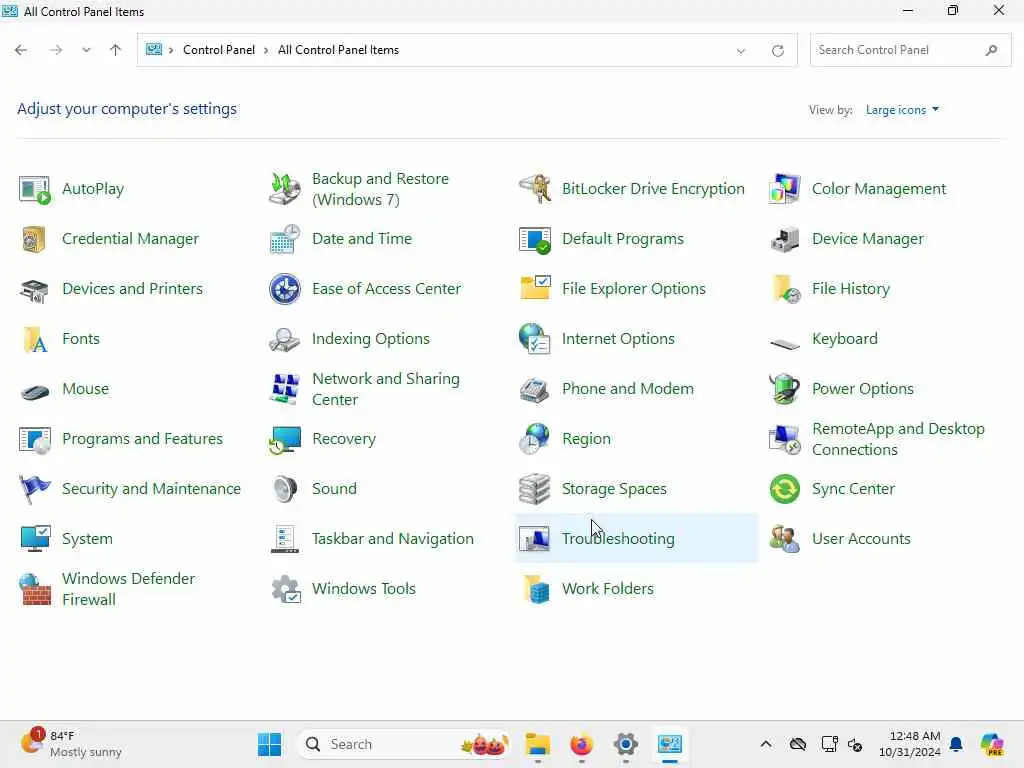Expand the View by Large icons dropdown
This screenshot has width=1024, height=768.
click(903, 110)
